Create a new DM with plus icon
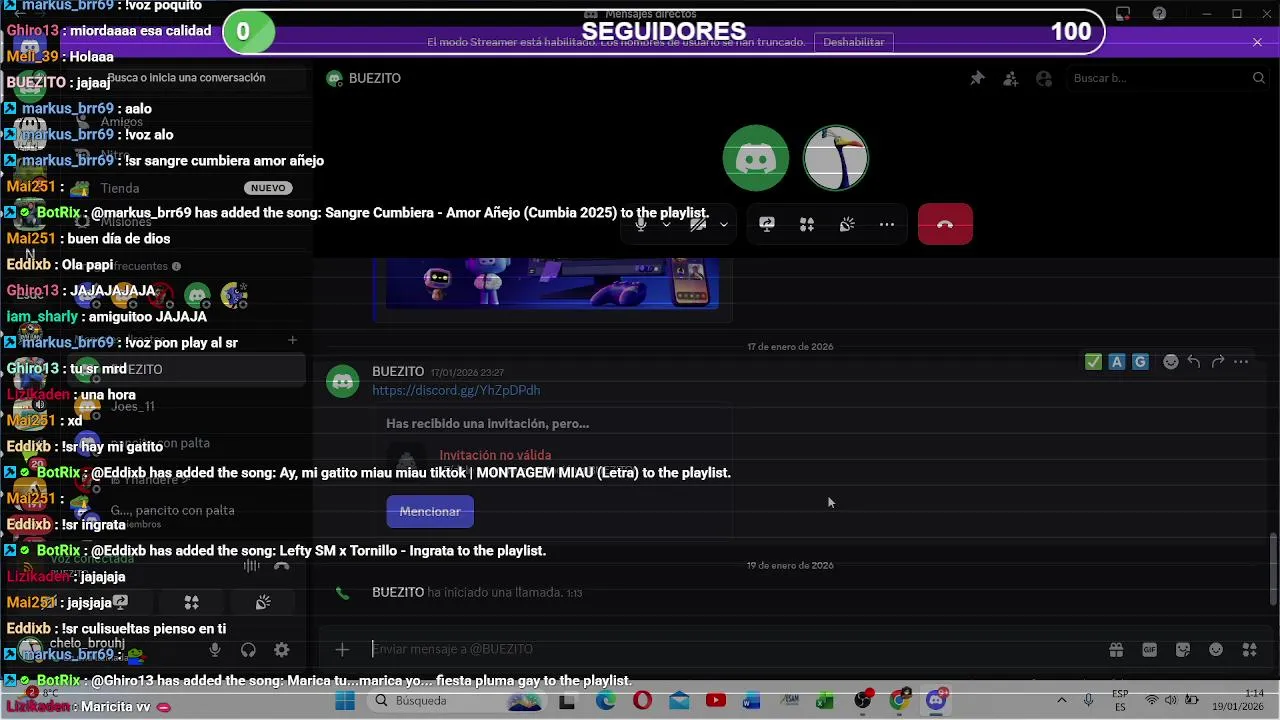1280x720 pixels. click(x=292, y=340)
